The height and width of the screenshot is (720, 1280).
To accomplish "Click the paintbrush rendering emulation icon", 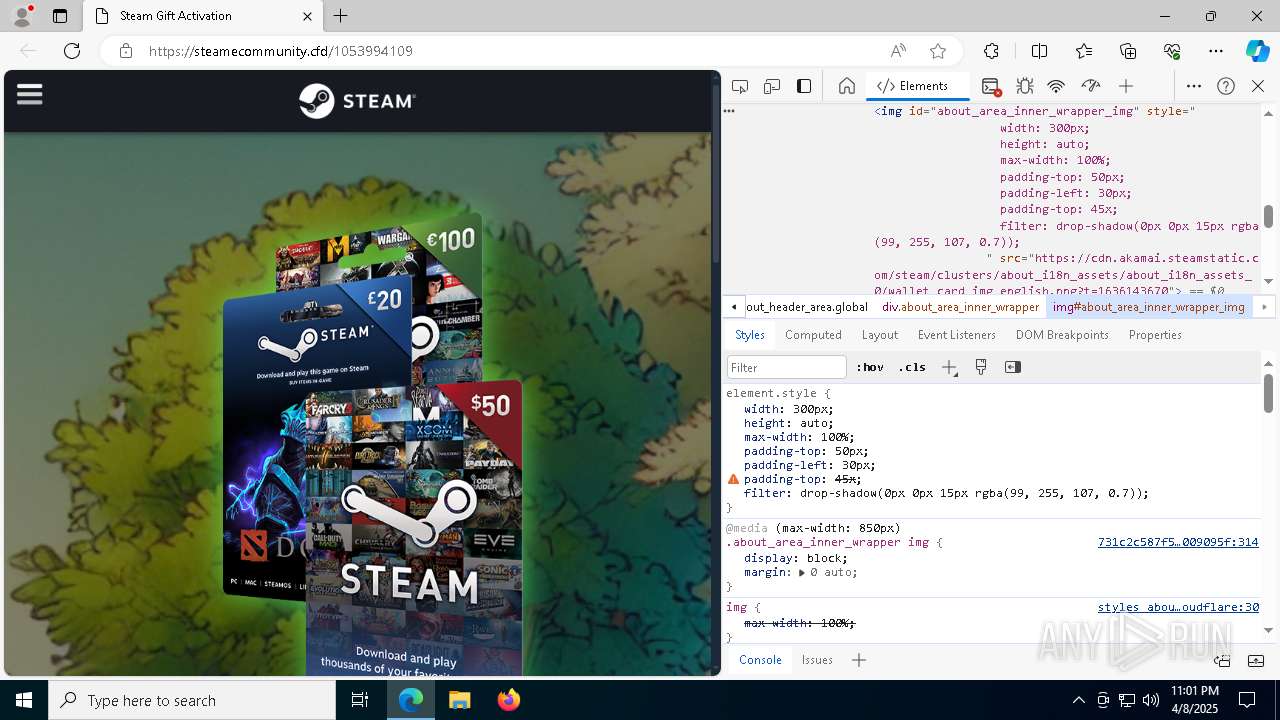I will [x=981, y=367].
